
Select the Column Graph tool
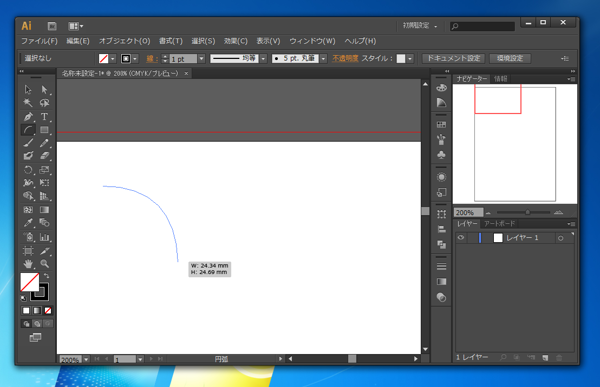coord(44,237)
